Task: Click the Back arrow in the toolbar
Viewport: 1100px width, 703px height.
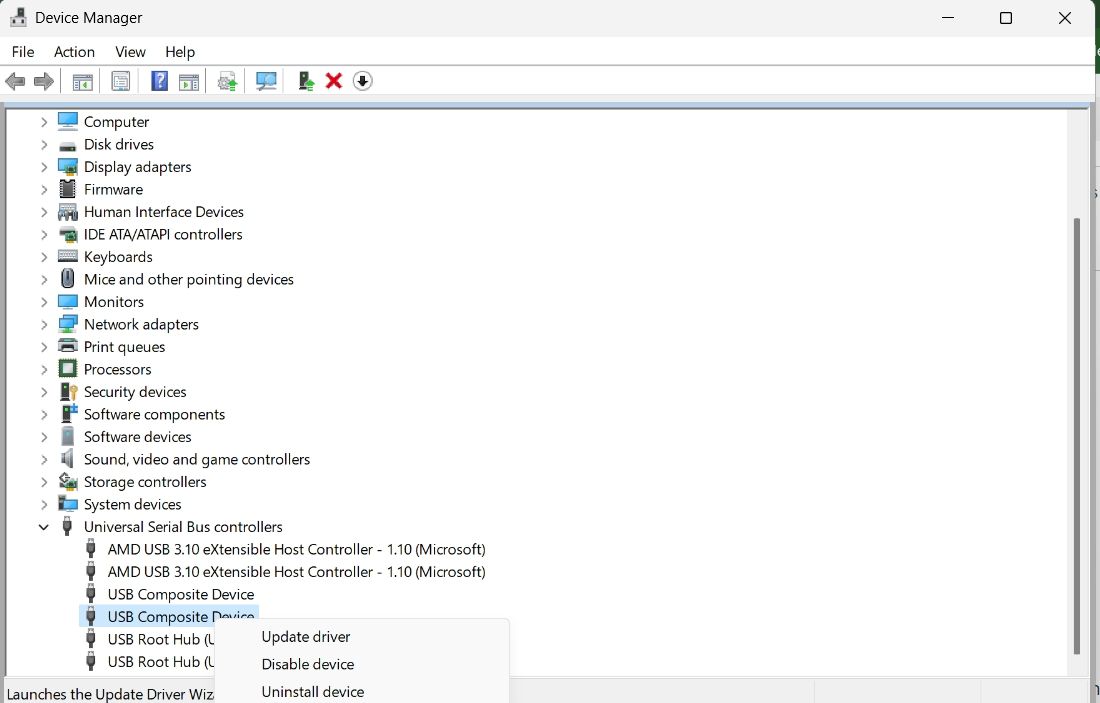Action: coord(15,81)
